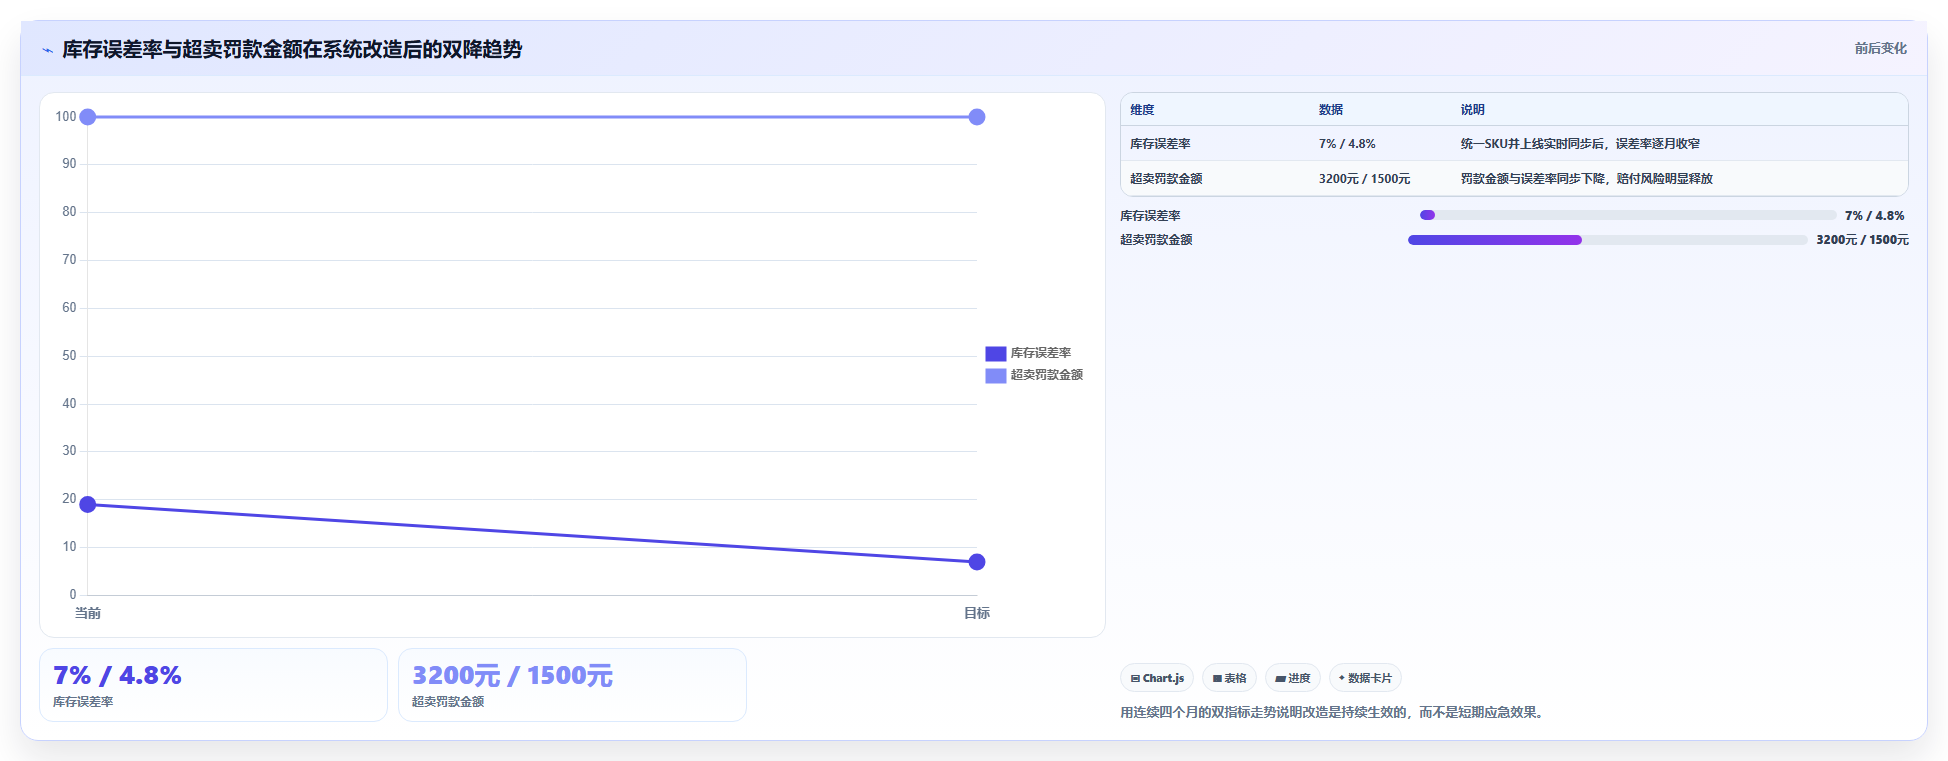Click the 库存误差率 progress bar
Image resolution: width=1948 pixels, height=761 pixels.
1627,215
